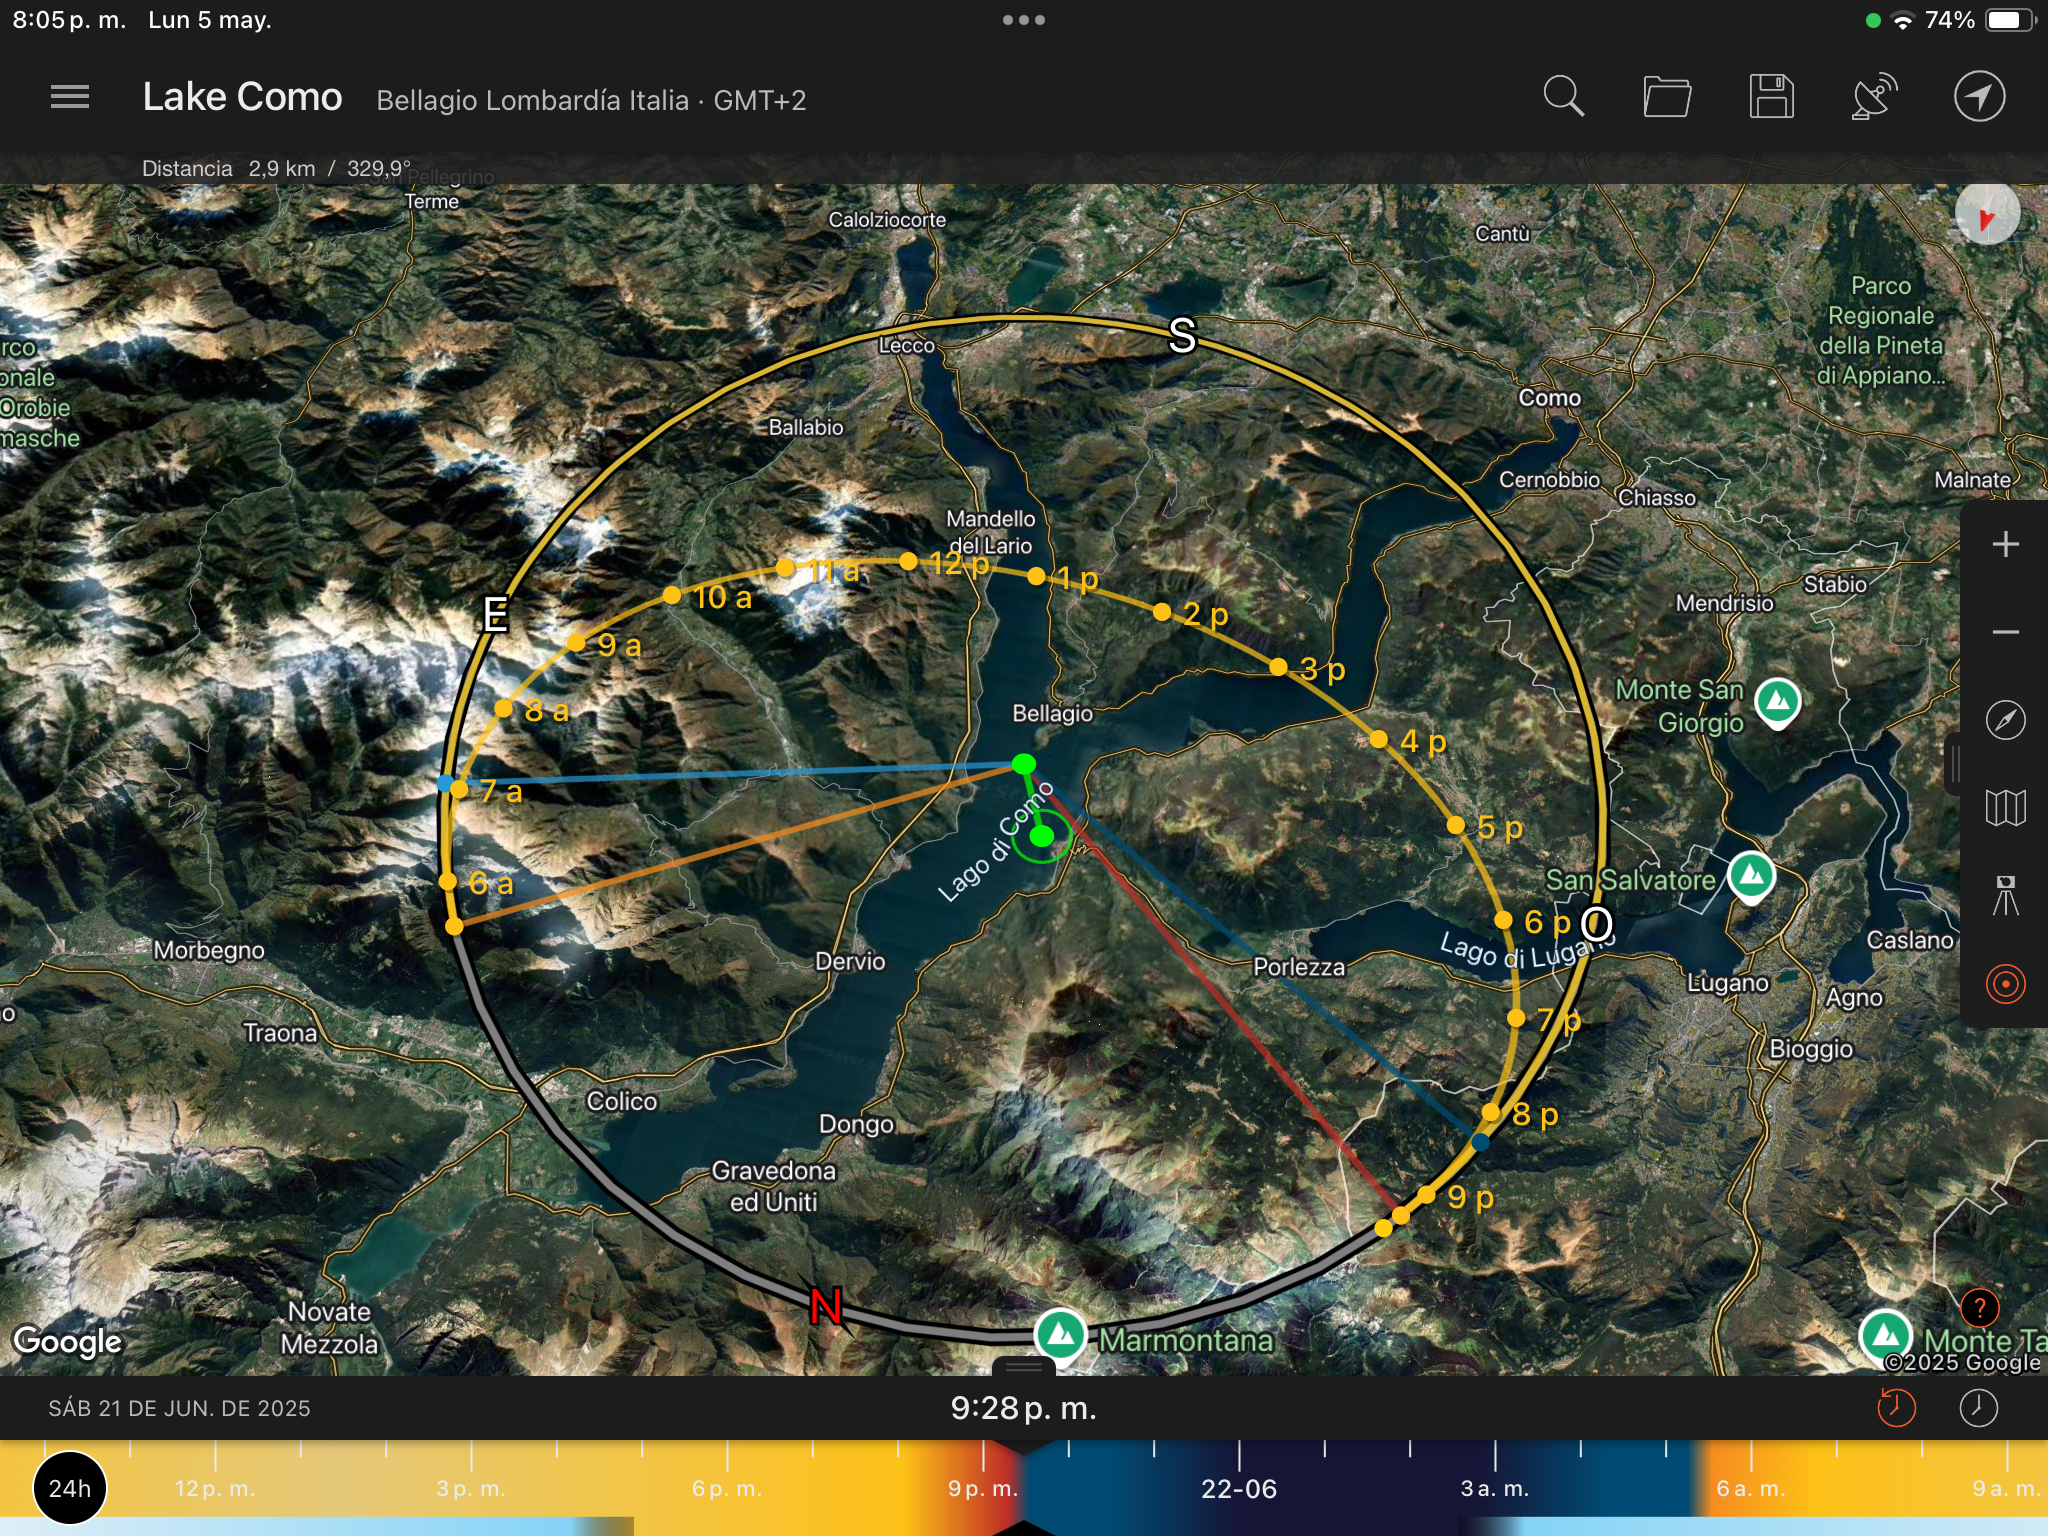This screenshot has width=2048, height=1536.
Task: Select the Monte San Giorgio peak marker
Action: point(1778,702)
